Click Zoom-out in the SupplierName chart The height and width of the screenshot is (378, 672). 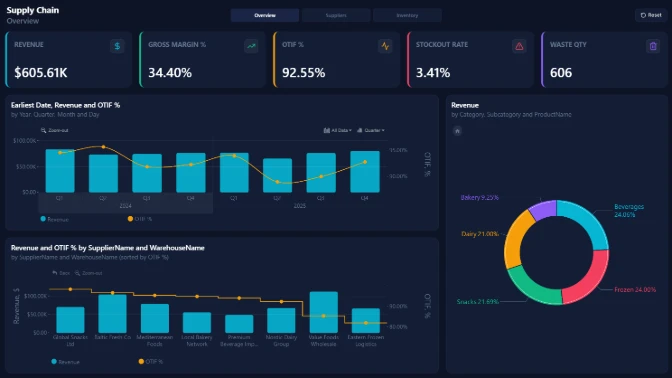tap(88, 273)
